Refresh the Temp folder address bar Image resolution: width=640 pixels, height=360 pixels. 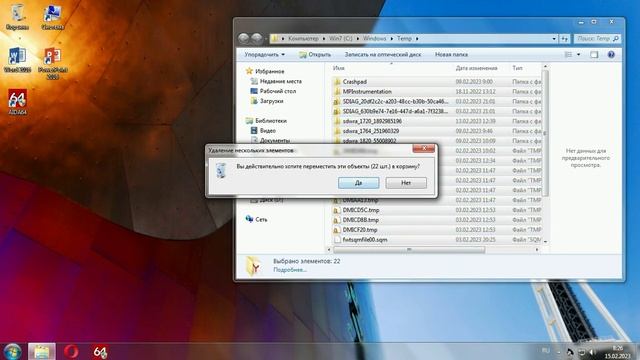point(564,38)
